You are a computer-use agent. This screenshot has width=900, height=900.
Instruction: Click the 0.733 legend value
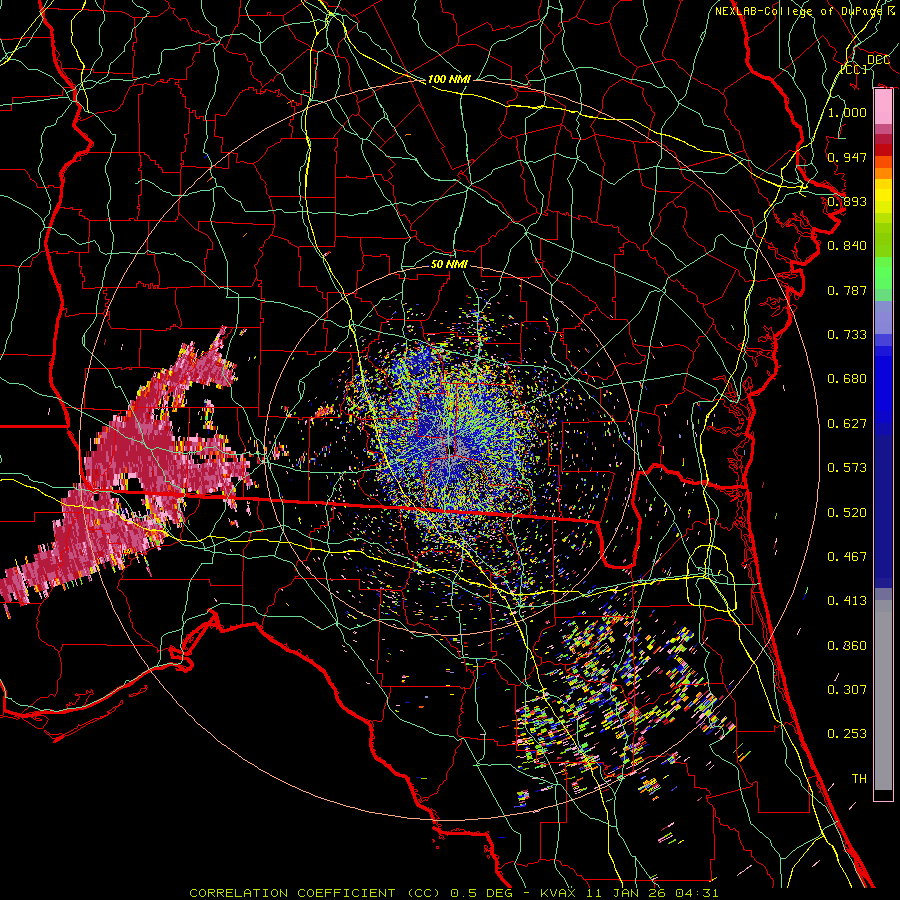[x=847, y=335]
